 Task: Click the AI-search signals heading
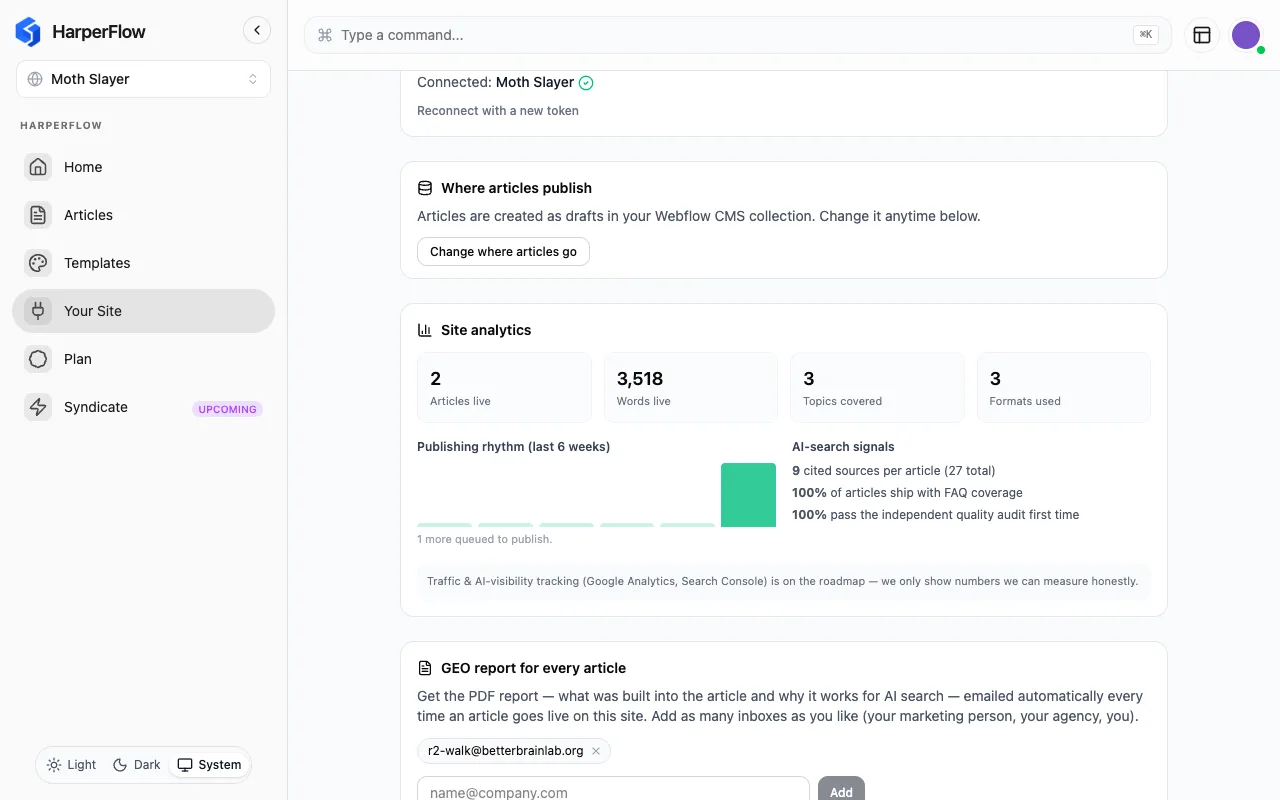coord(843,447)
